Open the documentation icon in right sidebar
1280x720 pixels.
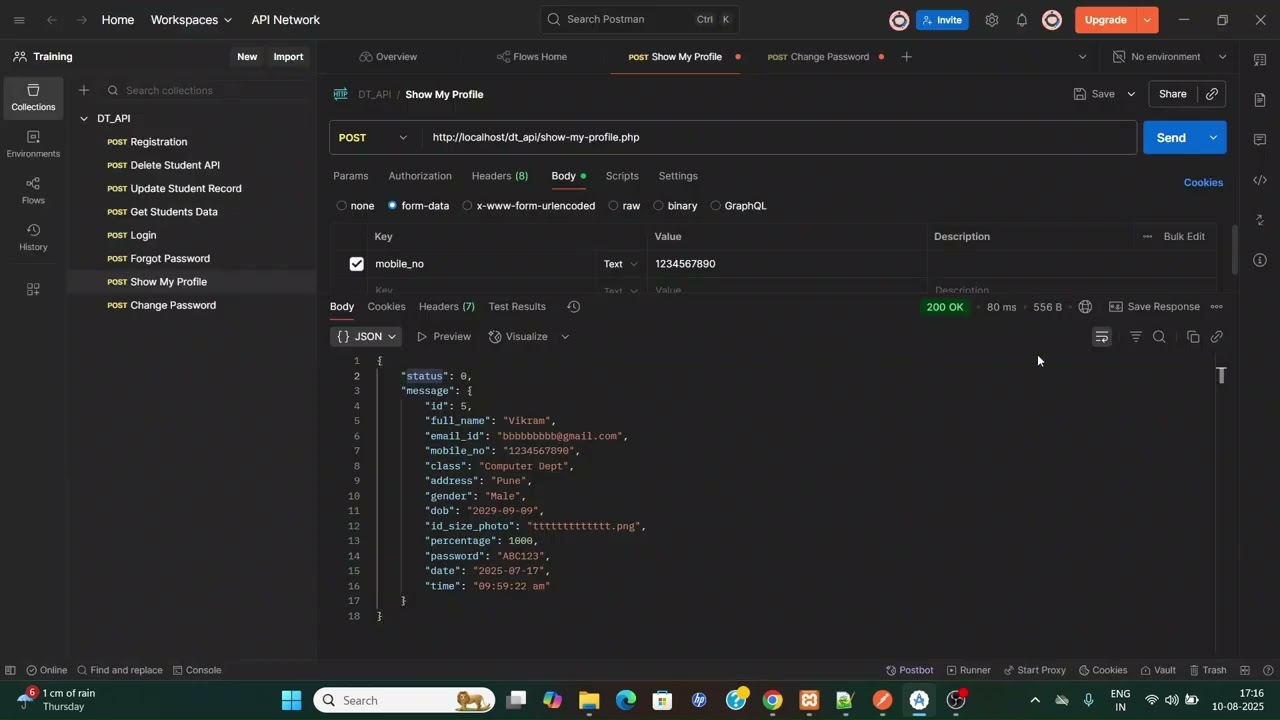click(x=1260, y=100)
